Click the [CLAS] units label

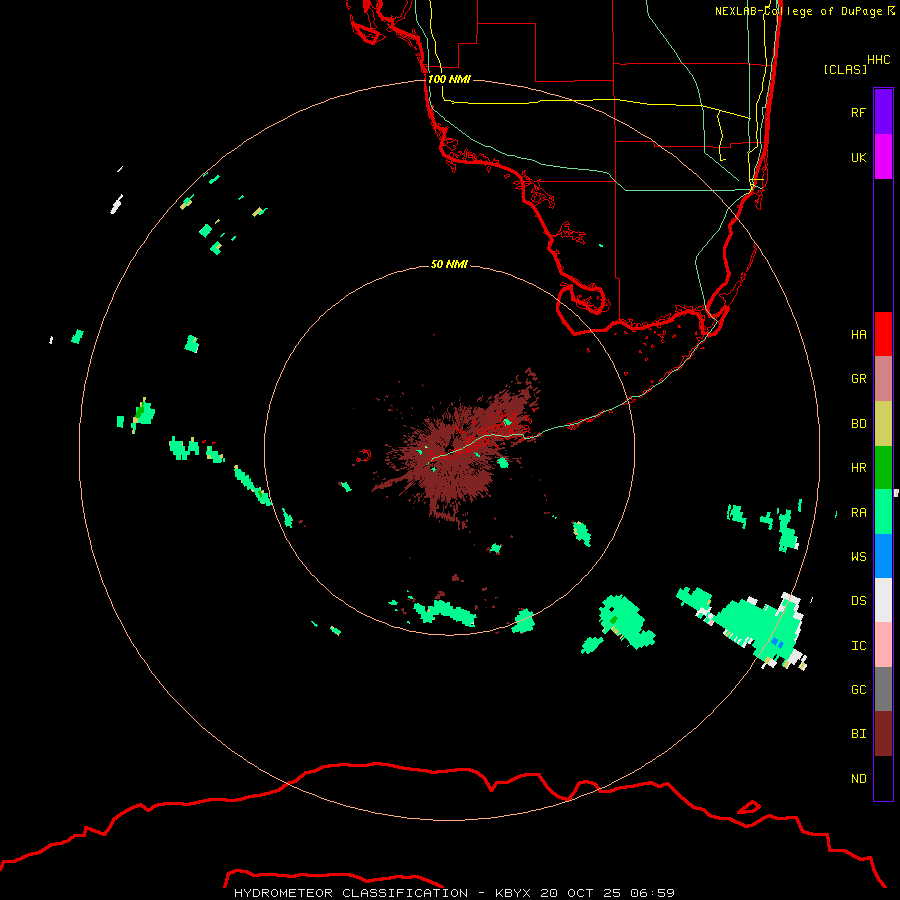(x=845, y=69)
